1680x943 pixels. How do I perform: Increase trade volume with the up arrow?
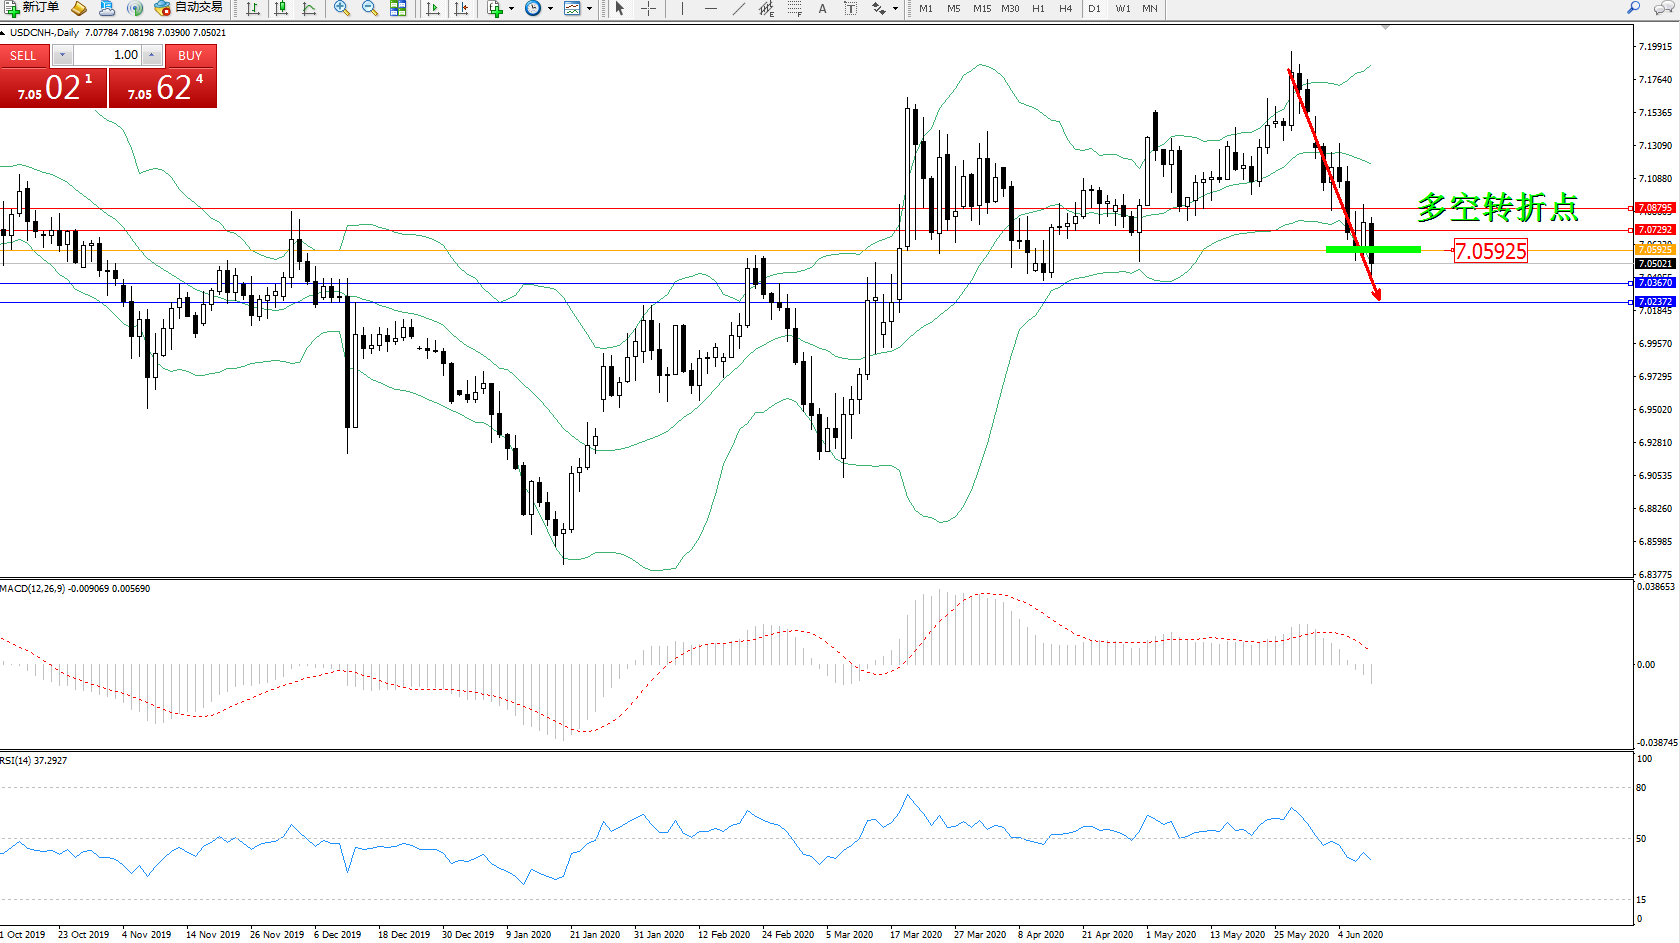pos(152,55)
